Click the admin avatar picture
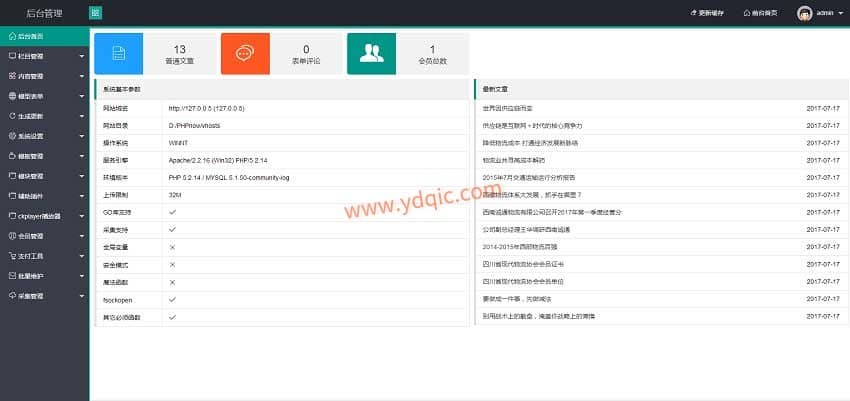This screenshot has height=401, width=850. pos(804,13)
